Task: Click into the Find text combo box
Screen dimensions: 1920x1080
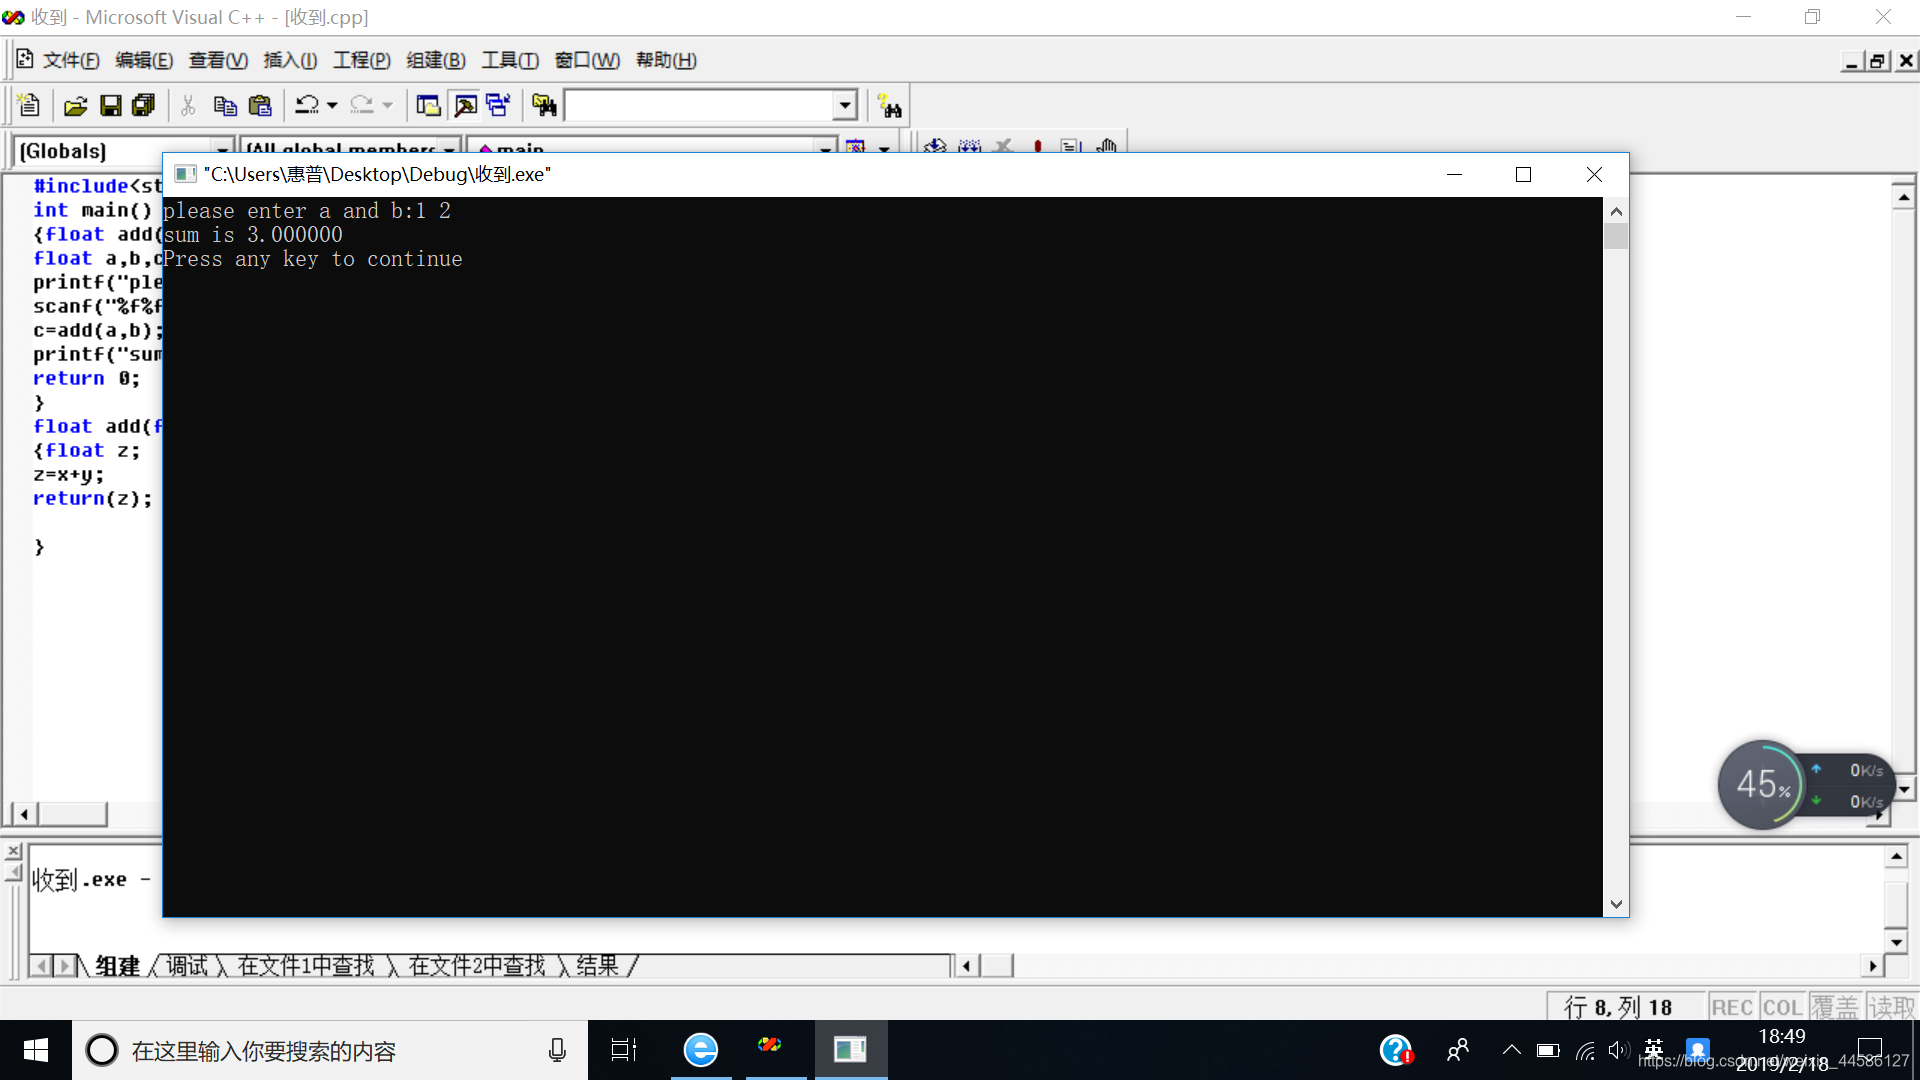Action: [699, 105]
